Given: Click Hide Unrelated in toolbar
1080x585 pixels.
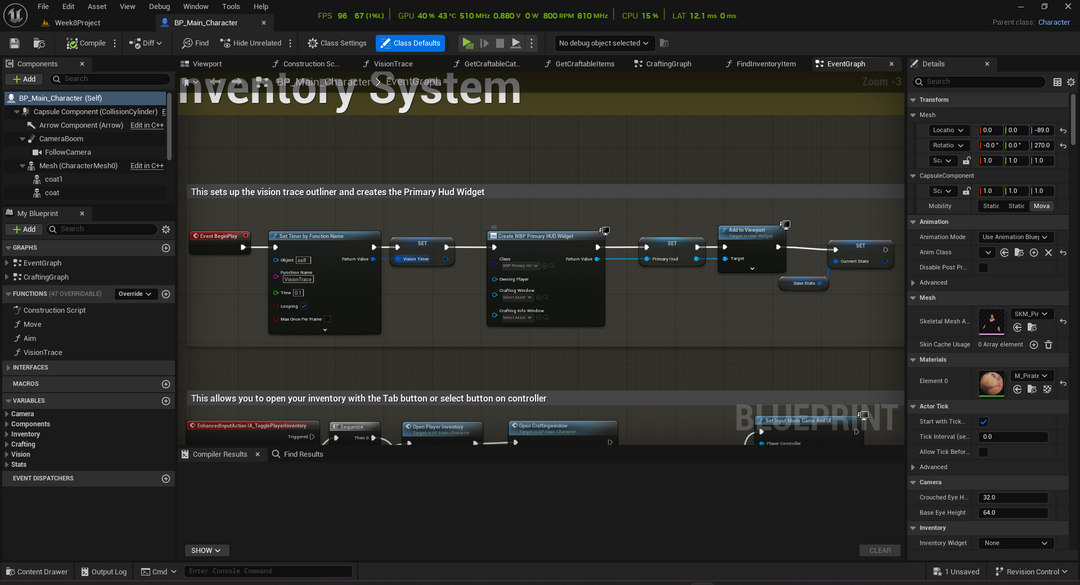Looking at the screenshot, I should 251,43.
